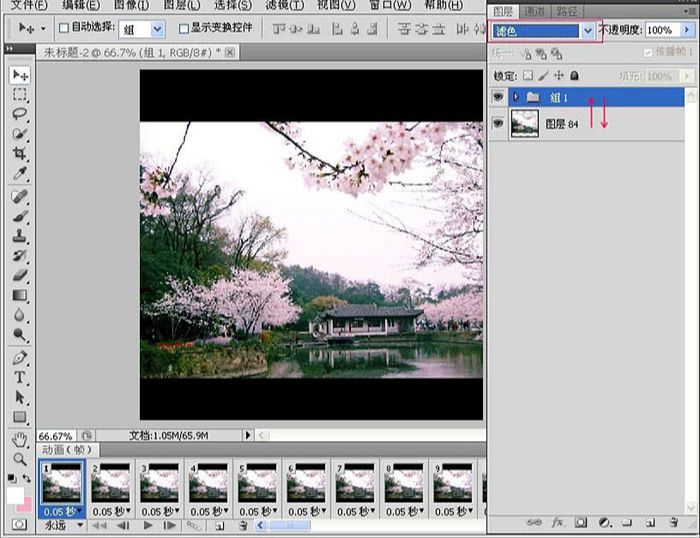
Task: Click add layer style fx icon
Action: point(557,522)
